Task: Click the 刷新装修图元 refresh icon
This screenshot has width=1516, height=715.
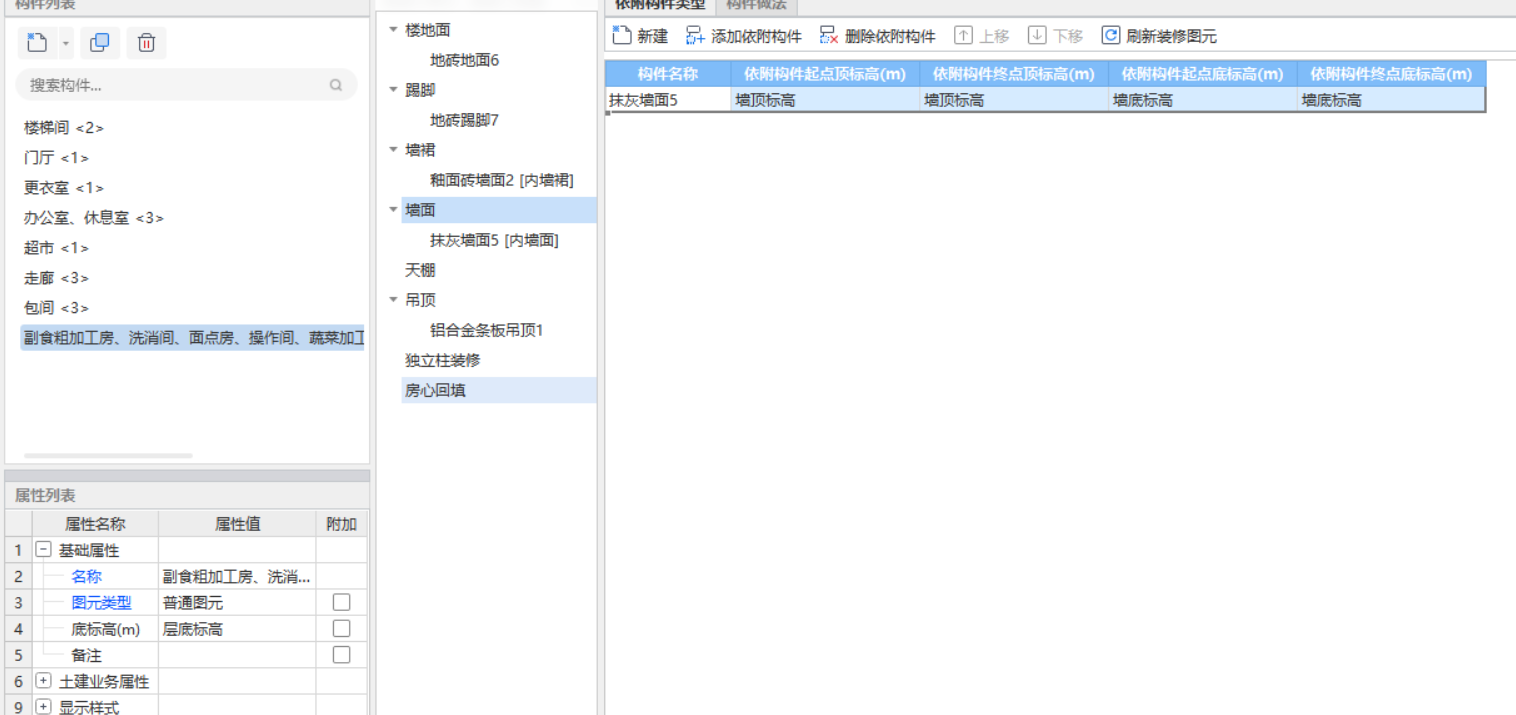Action: coord(1110,34)
